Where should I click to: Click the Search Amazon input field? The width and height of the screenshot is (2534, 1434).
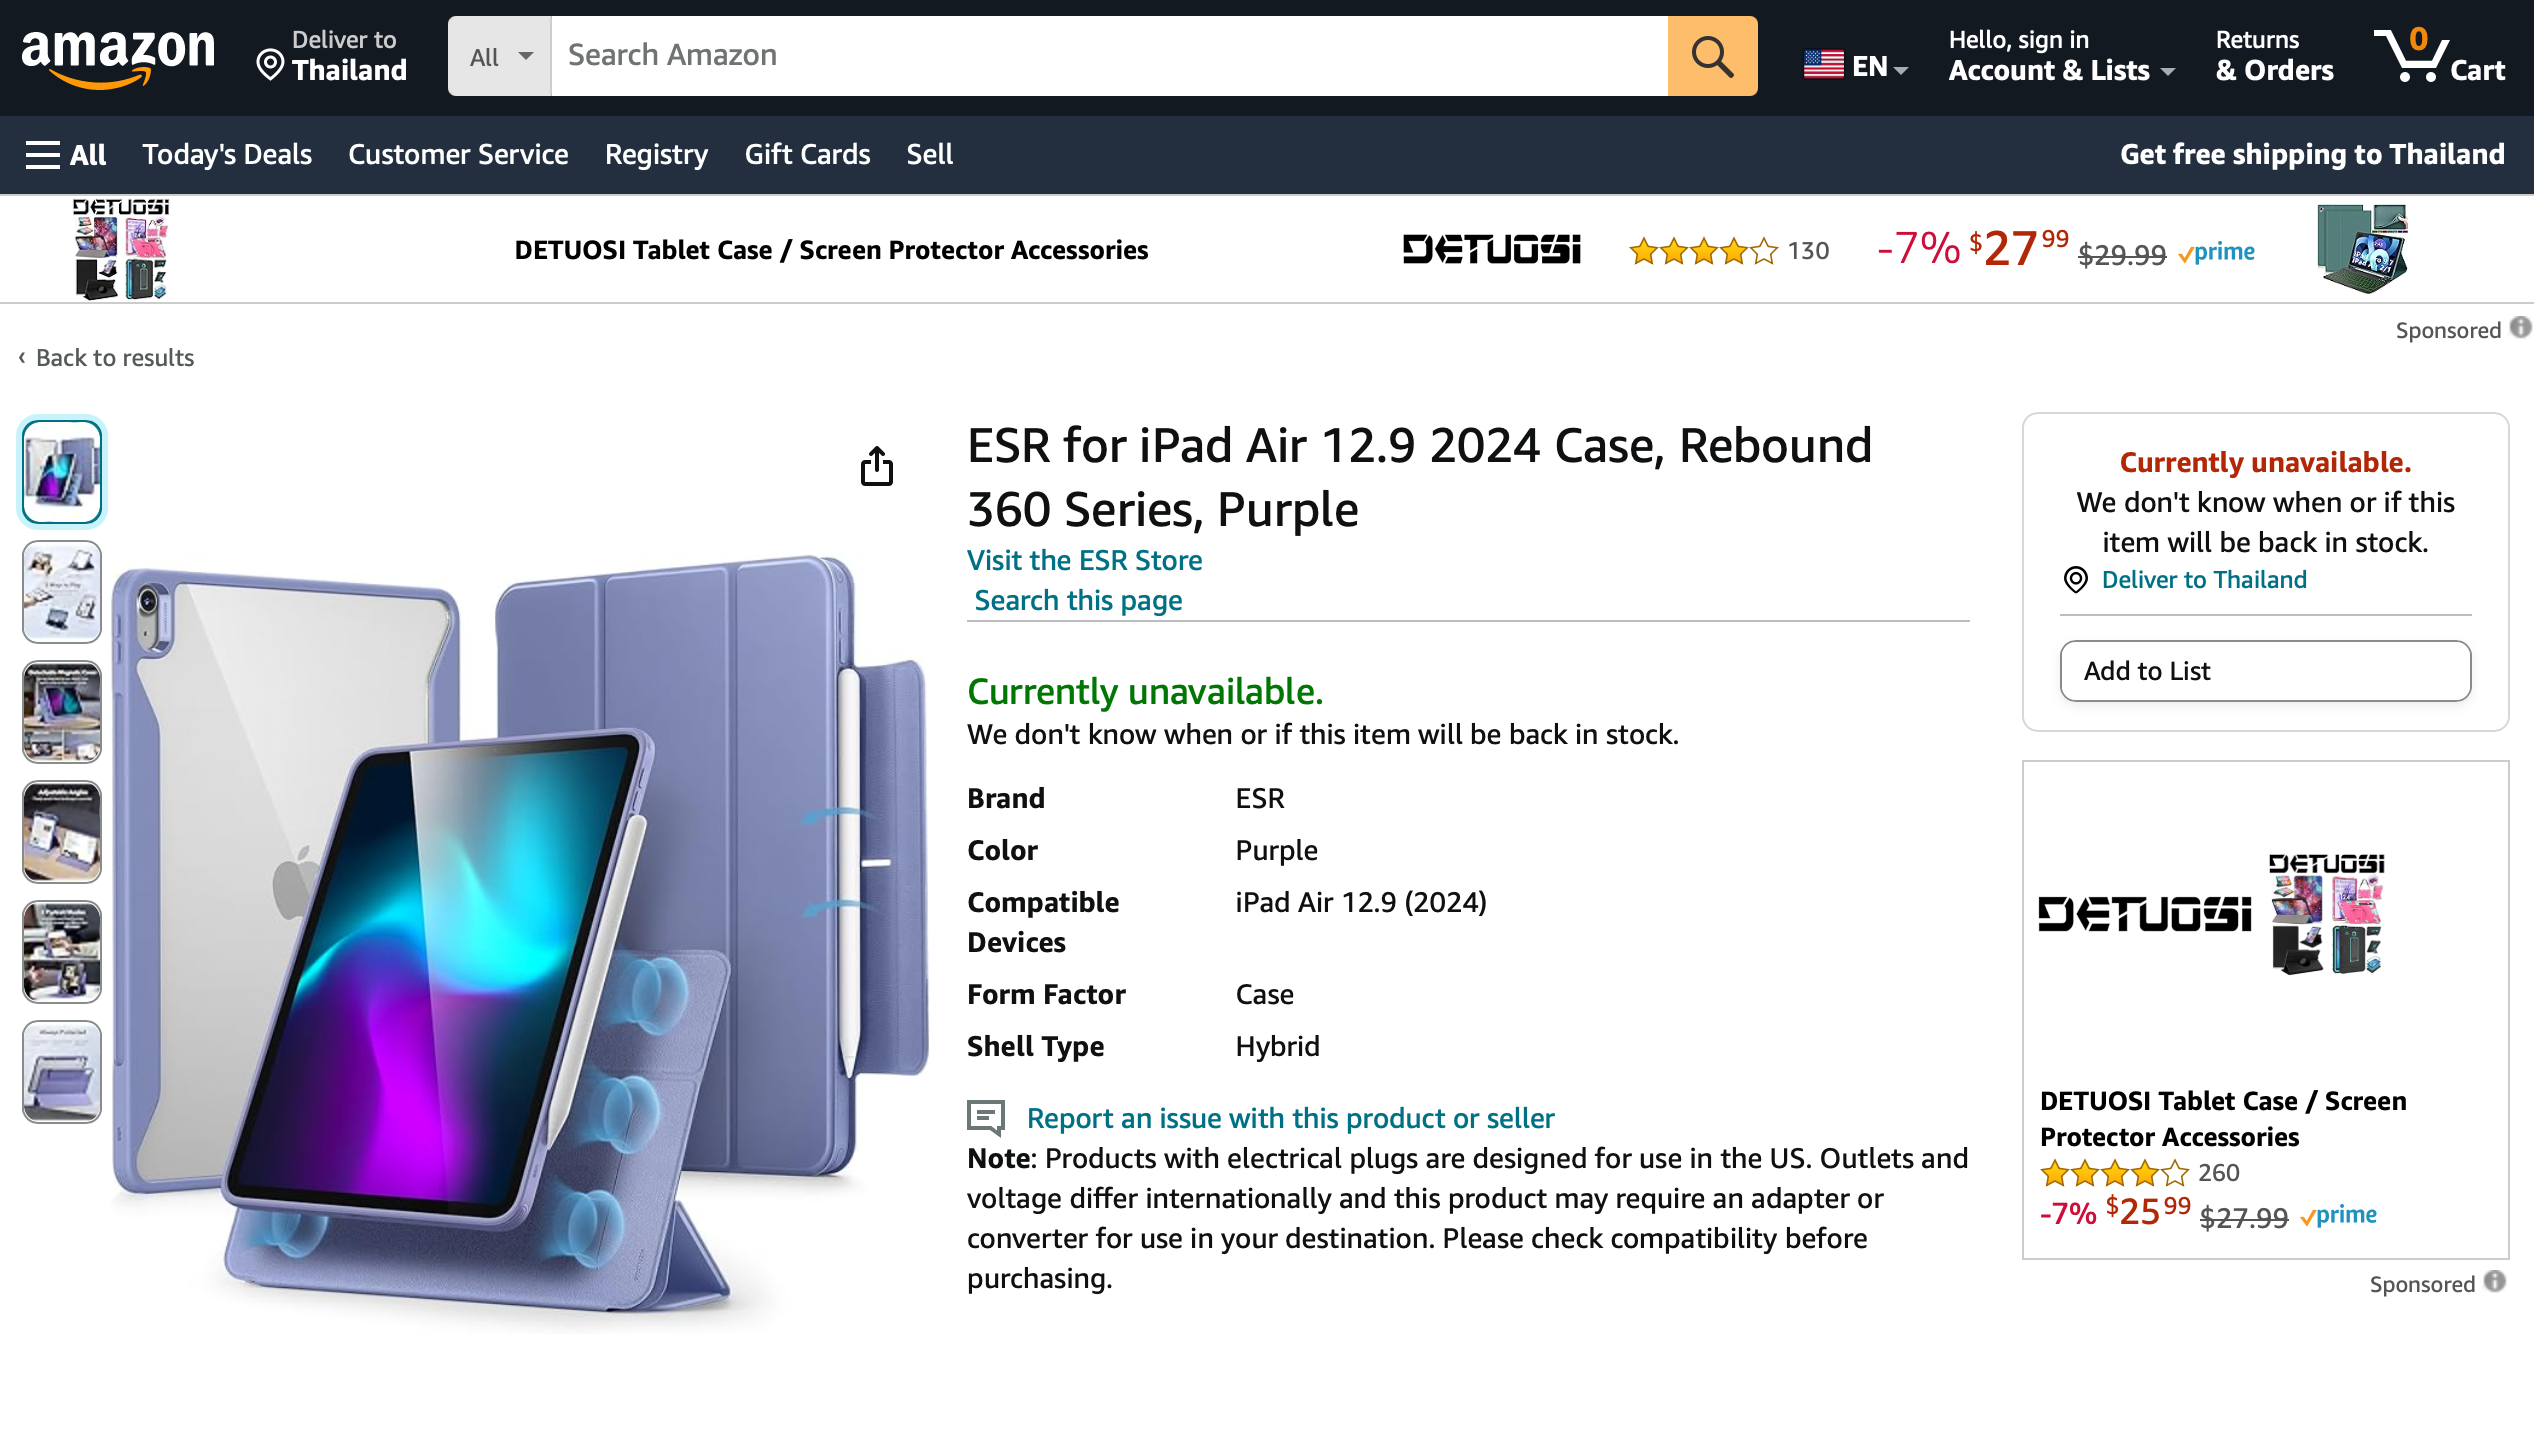(1108, 56)
